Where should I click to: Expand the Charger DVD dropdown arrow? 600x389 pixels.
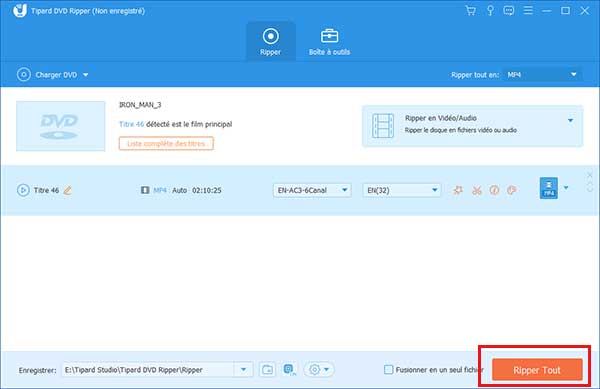(86, 75)
